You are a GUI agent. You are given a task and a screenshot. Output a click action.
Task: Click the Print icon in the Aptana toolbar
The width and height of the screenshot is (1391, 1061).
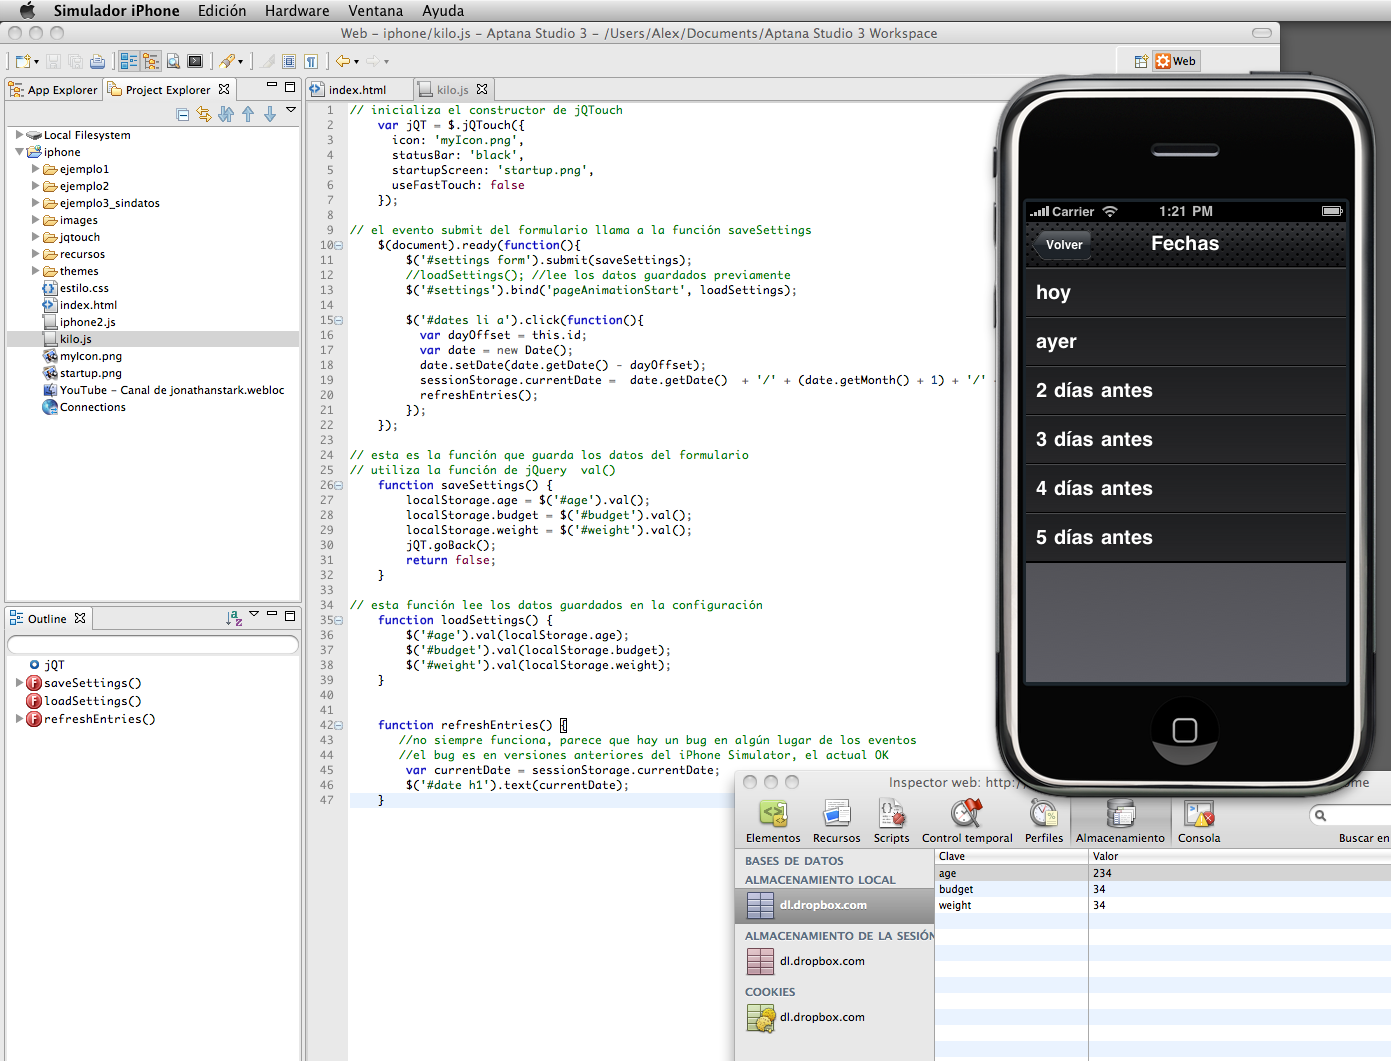(97, 61)
